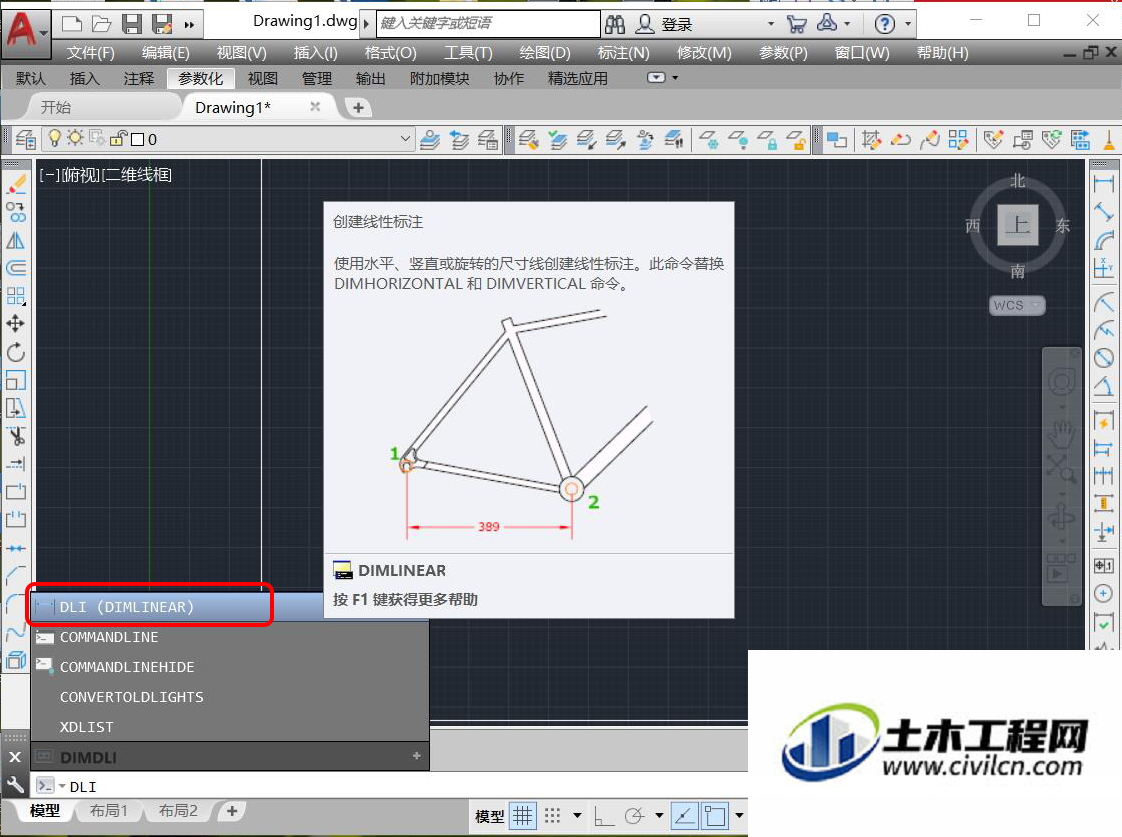This screenshot has width=1122, height=837.
Task: Activate the Scale tool
Action: [16, 380]
